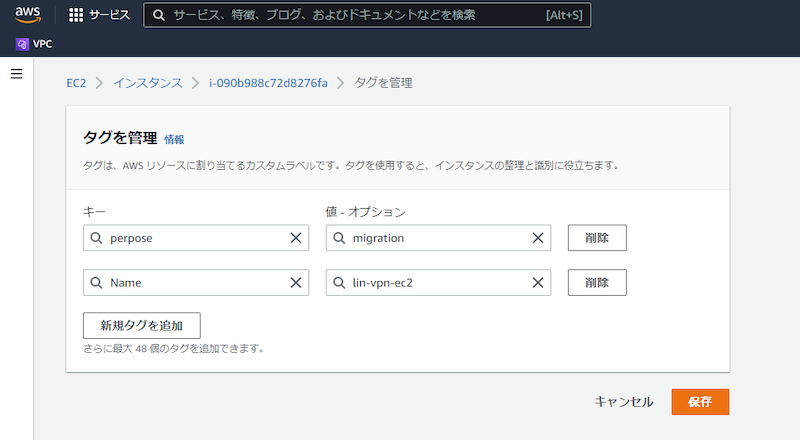Clear the perpose key field

coord(296,238)
